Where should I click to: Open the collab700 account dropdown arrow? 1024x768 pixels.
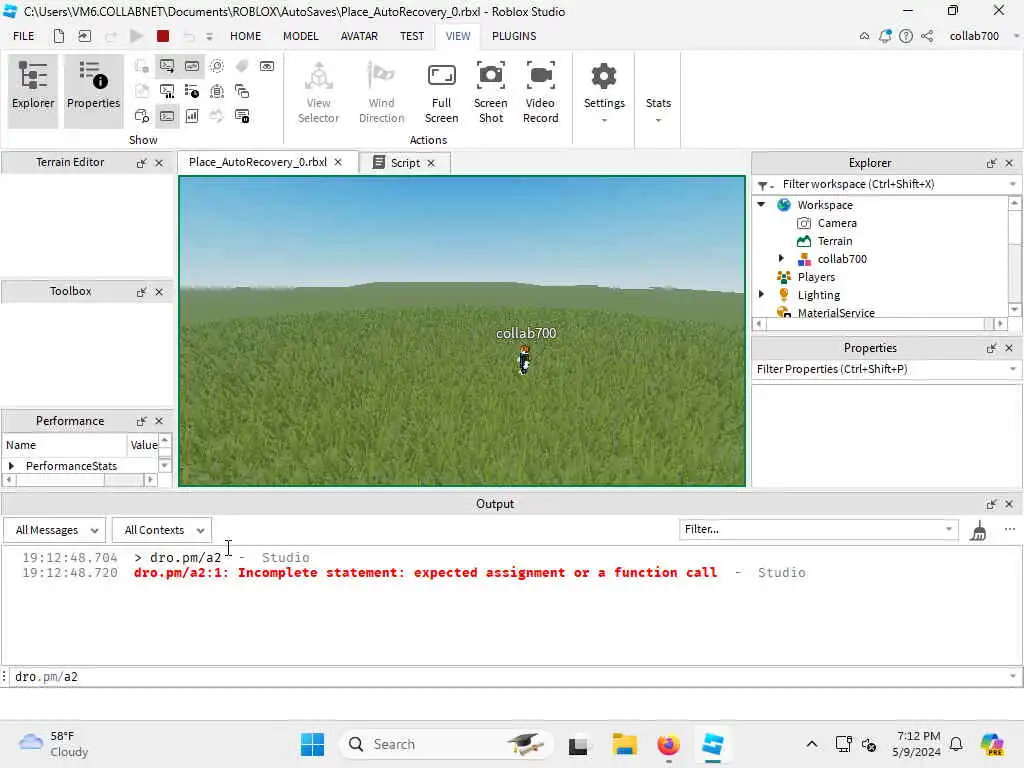pyautogui.click(x=1016, y=36)
